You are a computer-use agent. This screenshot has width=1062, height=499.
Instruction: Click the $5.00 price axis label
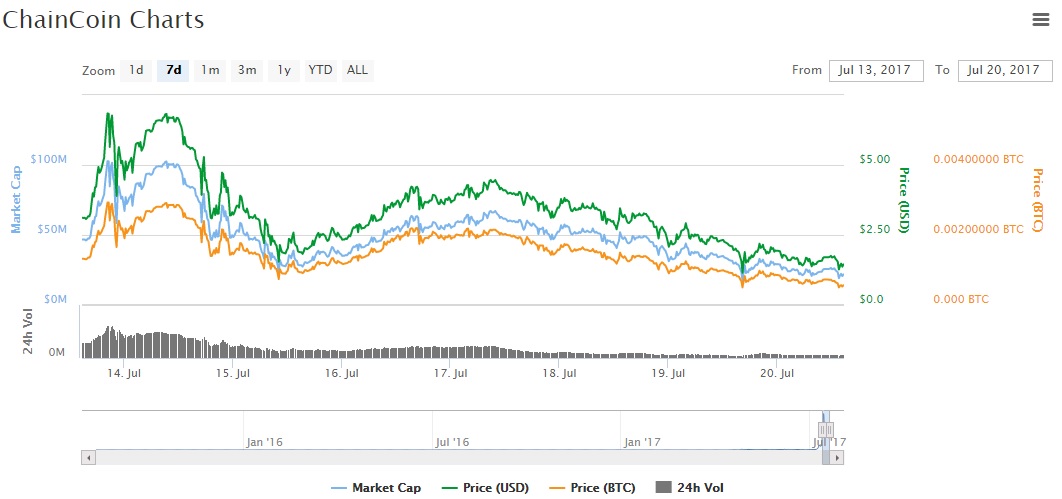[874, 159]
